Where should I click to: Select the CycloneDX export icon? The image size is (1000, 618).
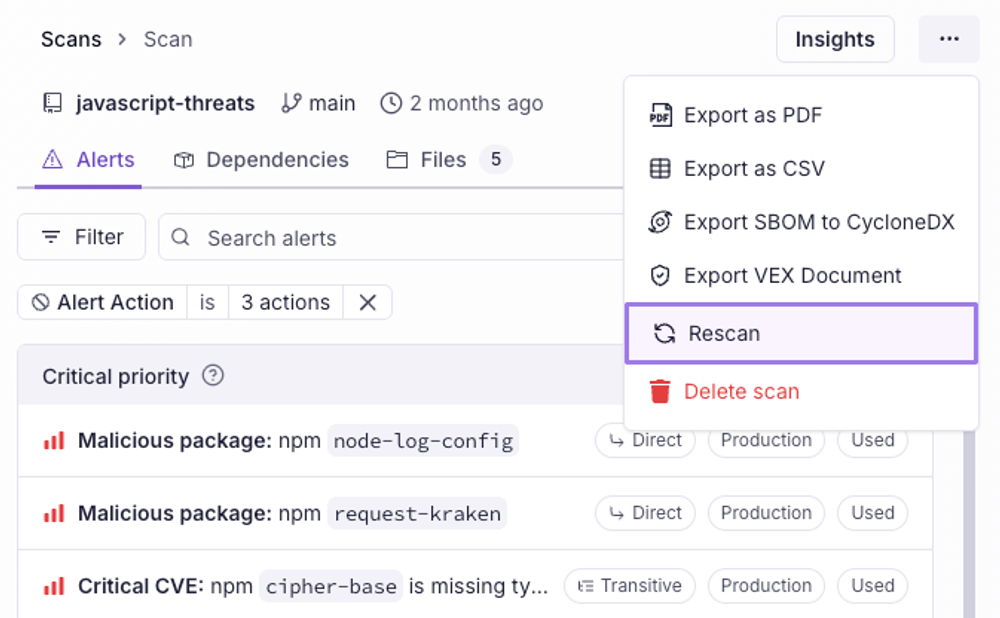pyautogui.click(x=659, y=222)
